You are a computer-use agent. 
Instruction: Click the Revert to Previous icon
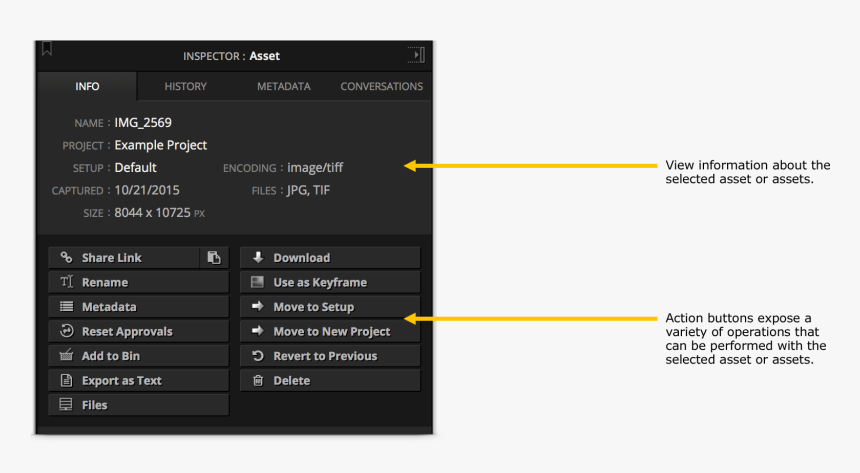pyautogui.click(x=258, y=356)
